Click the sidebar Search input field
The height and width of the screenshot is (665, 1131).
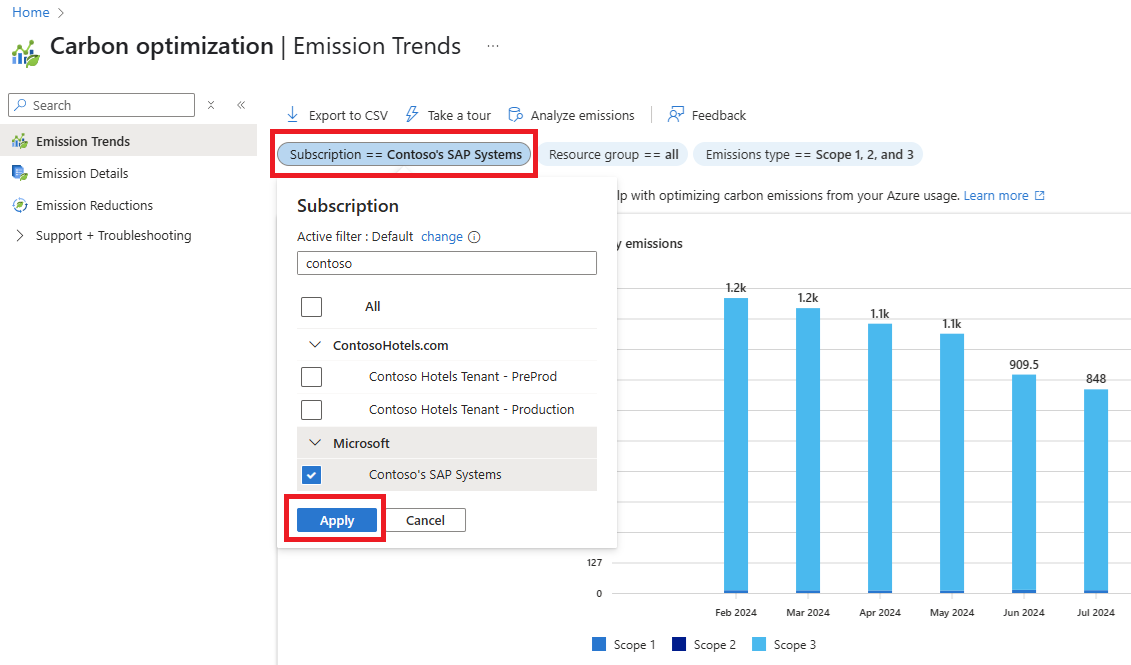point(102,105)
